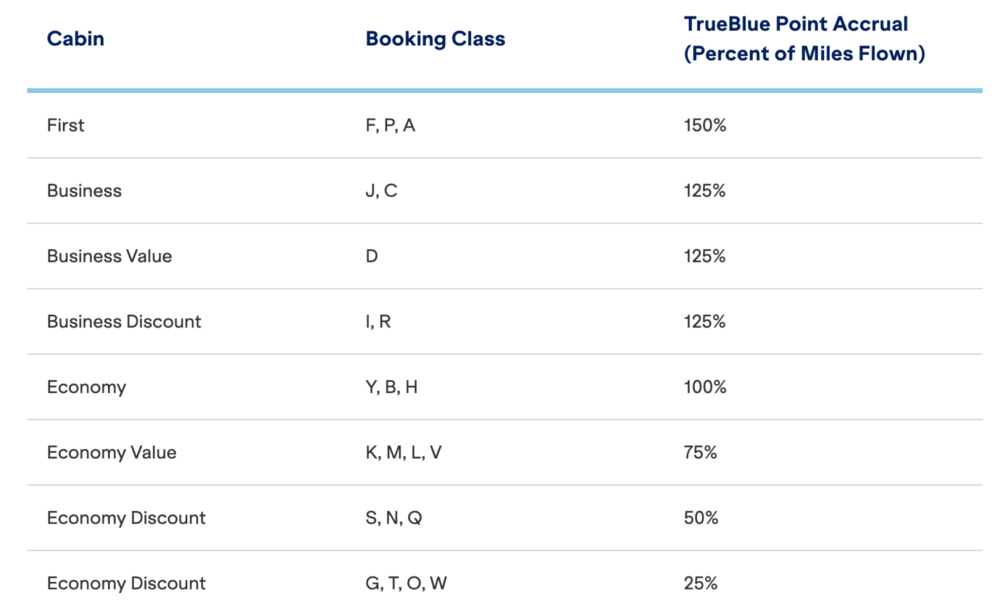Click the G, T, O, W booking class
The width and height of the screenshot is (1000, 612).
tap(403, 584)
